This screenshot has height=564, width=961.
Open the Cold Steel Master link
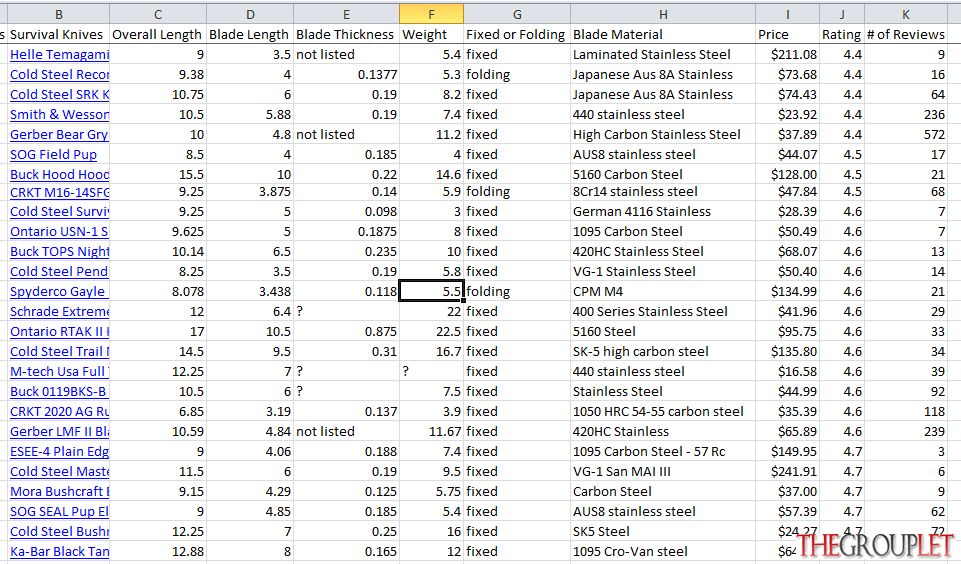[59, 472]
